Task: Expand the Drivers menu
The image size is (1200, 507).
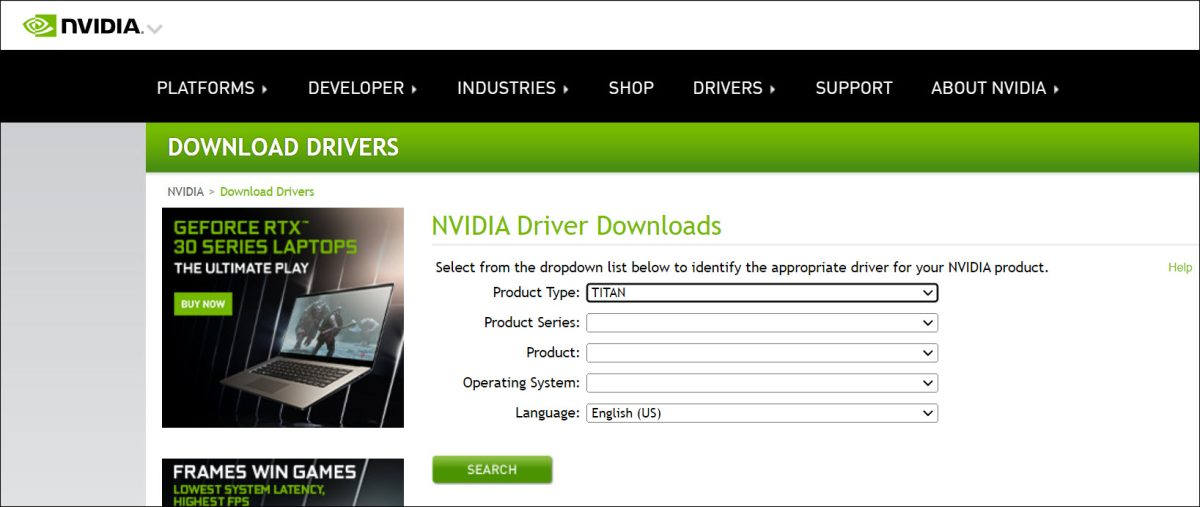Action: [x=734, y=88]
